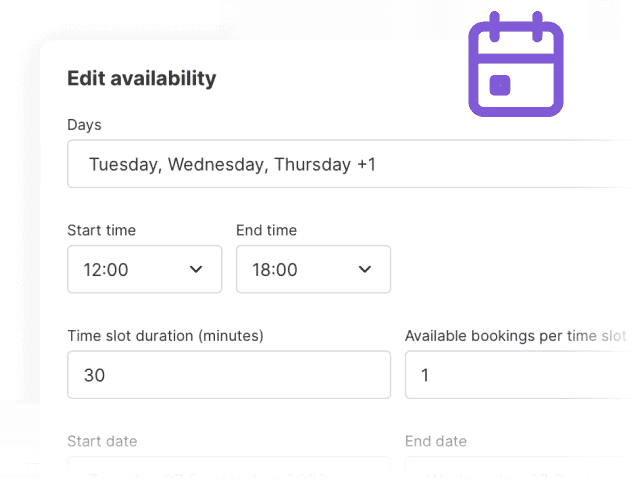Screen dimensions: 640x480
Task: Open the Start time 12:00 dropdown
Action: tap(144, 269)
